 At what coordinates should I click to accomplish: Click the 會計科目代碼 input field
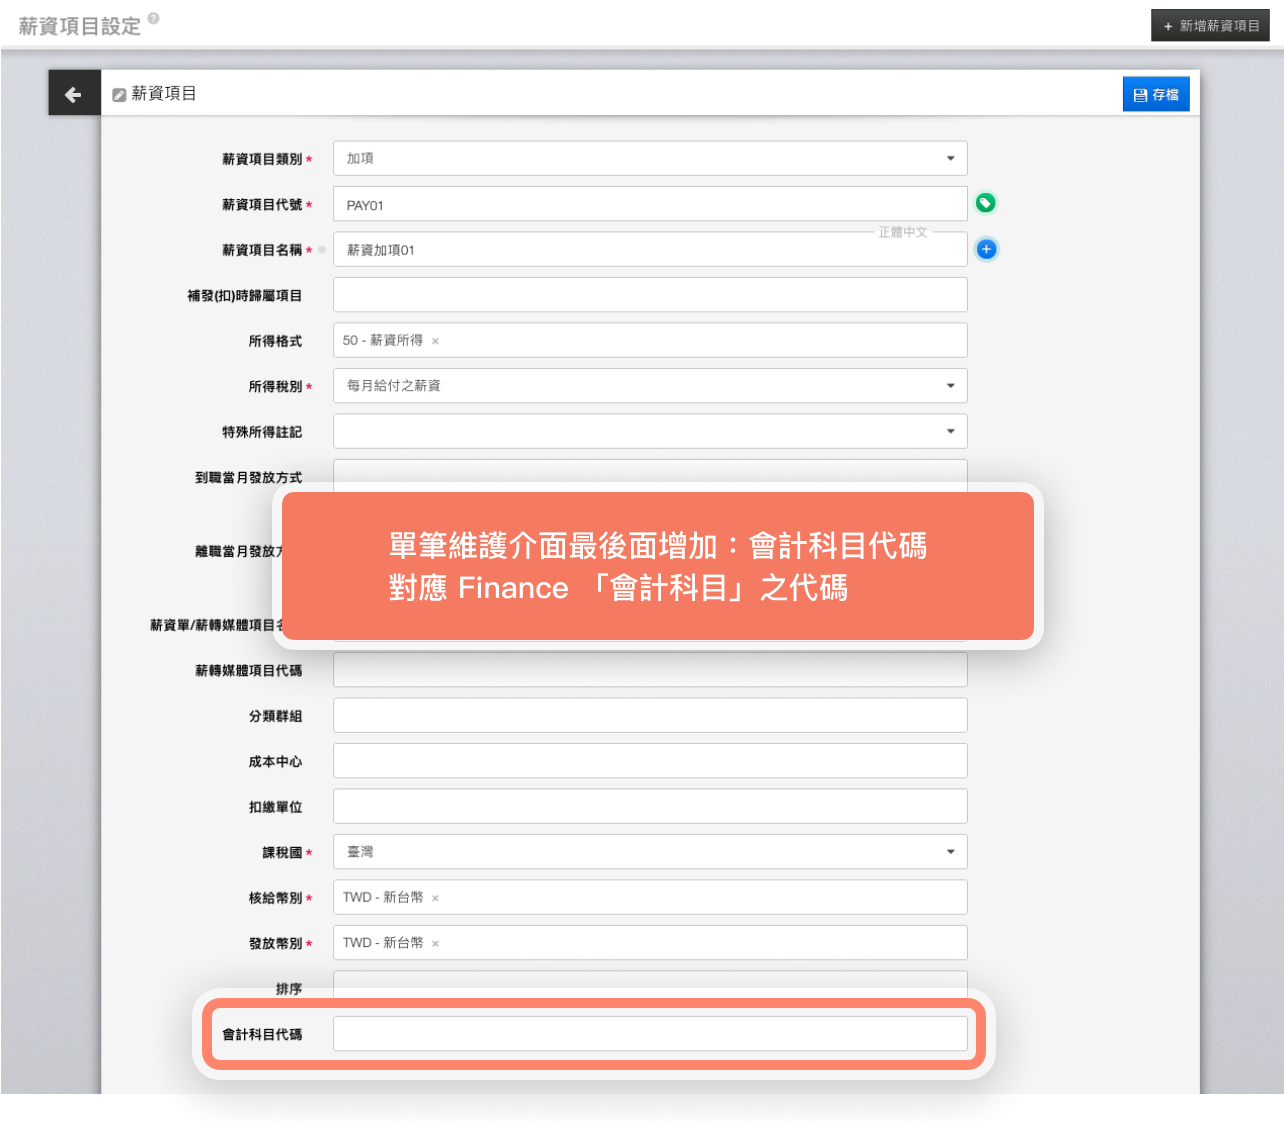pos(650,1034)
